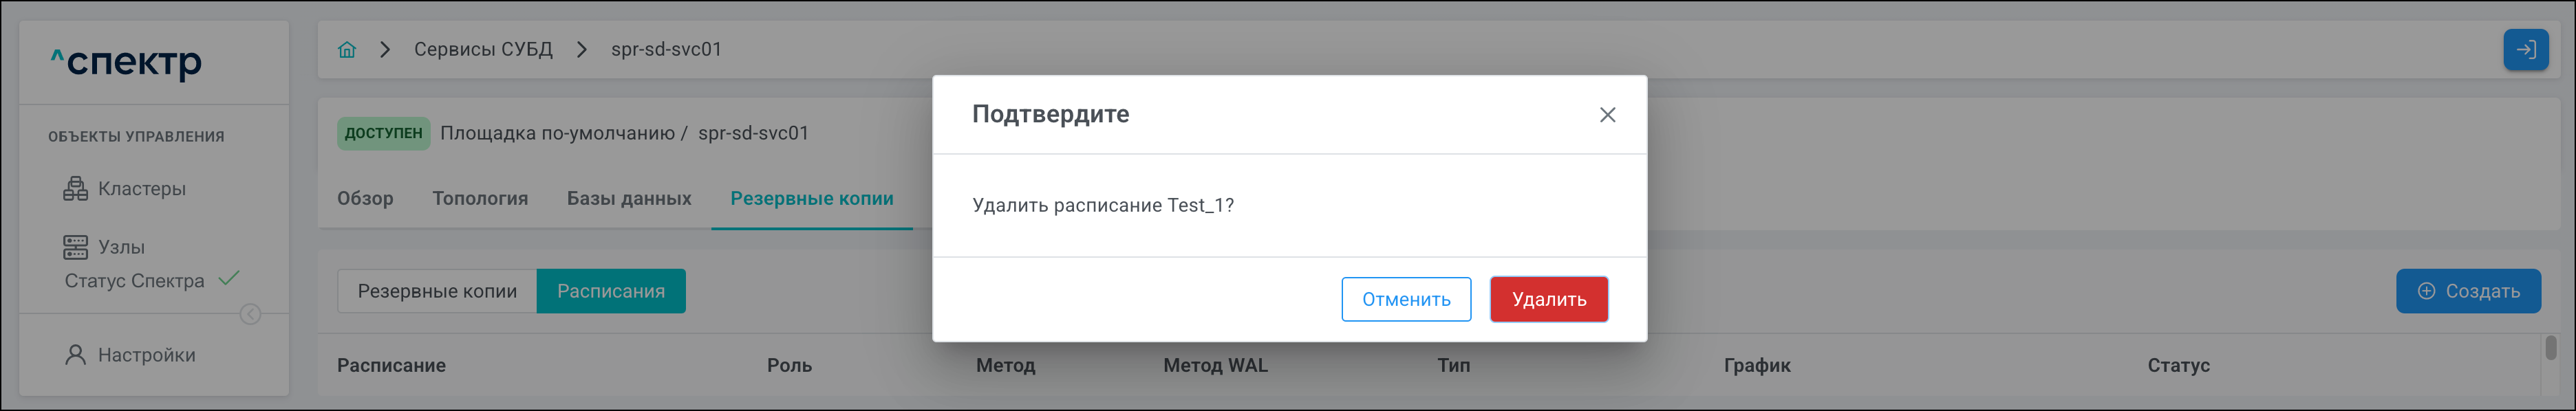Viewport: 2576px width, 411px height.
Task: Select the Резервные копии main tab
Action: pos(811,198)
